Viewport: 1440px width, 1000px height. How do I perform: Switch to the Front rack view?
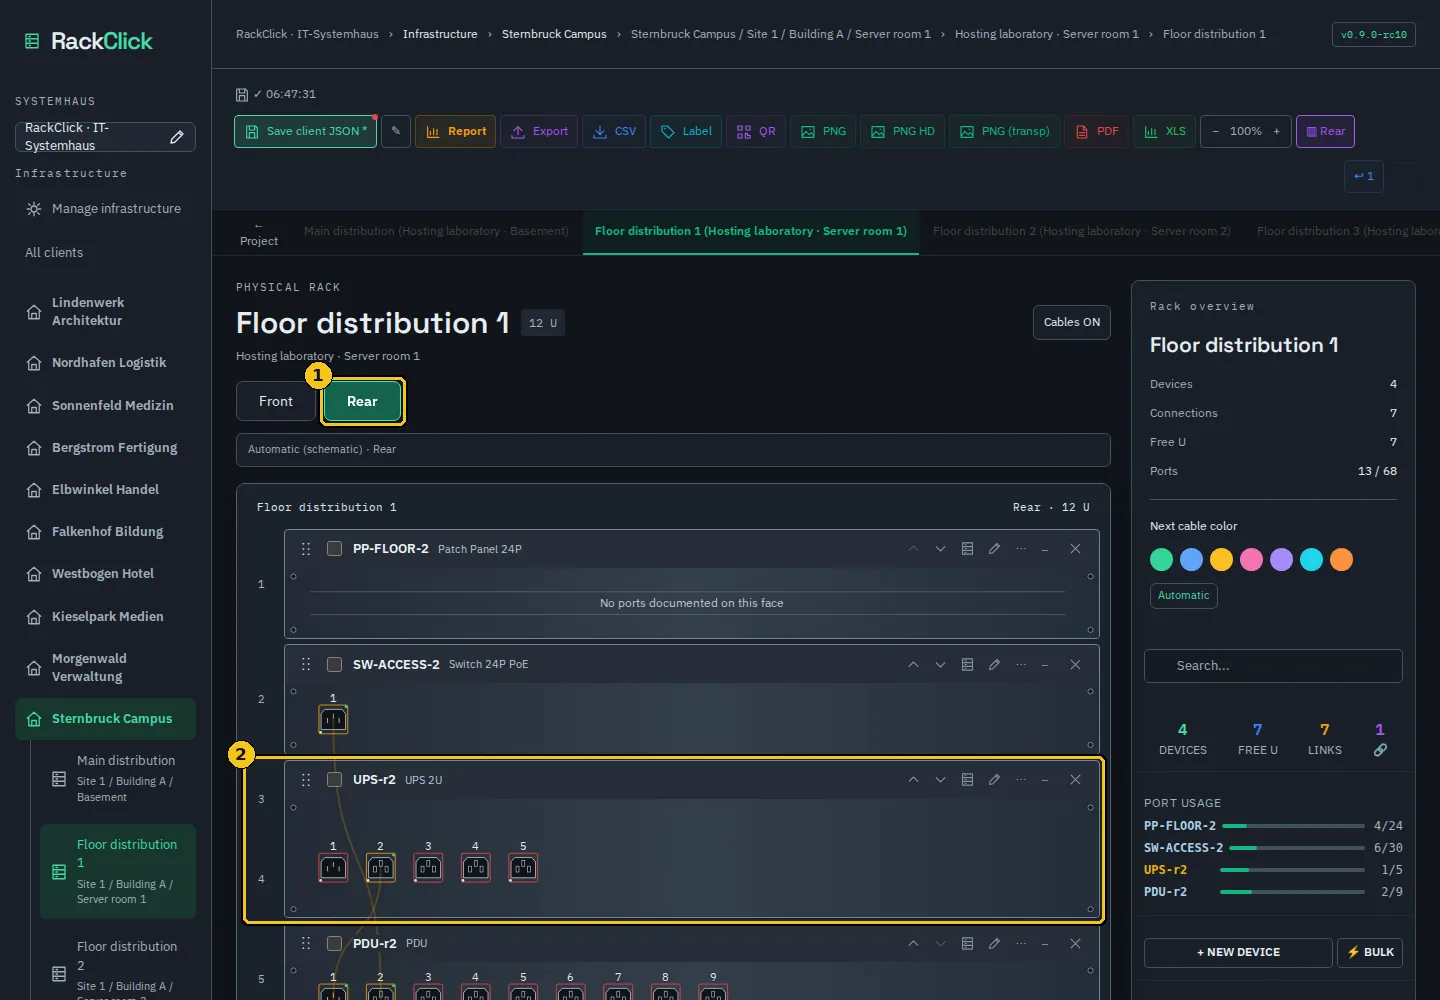276,401
